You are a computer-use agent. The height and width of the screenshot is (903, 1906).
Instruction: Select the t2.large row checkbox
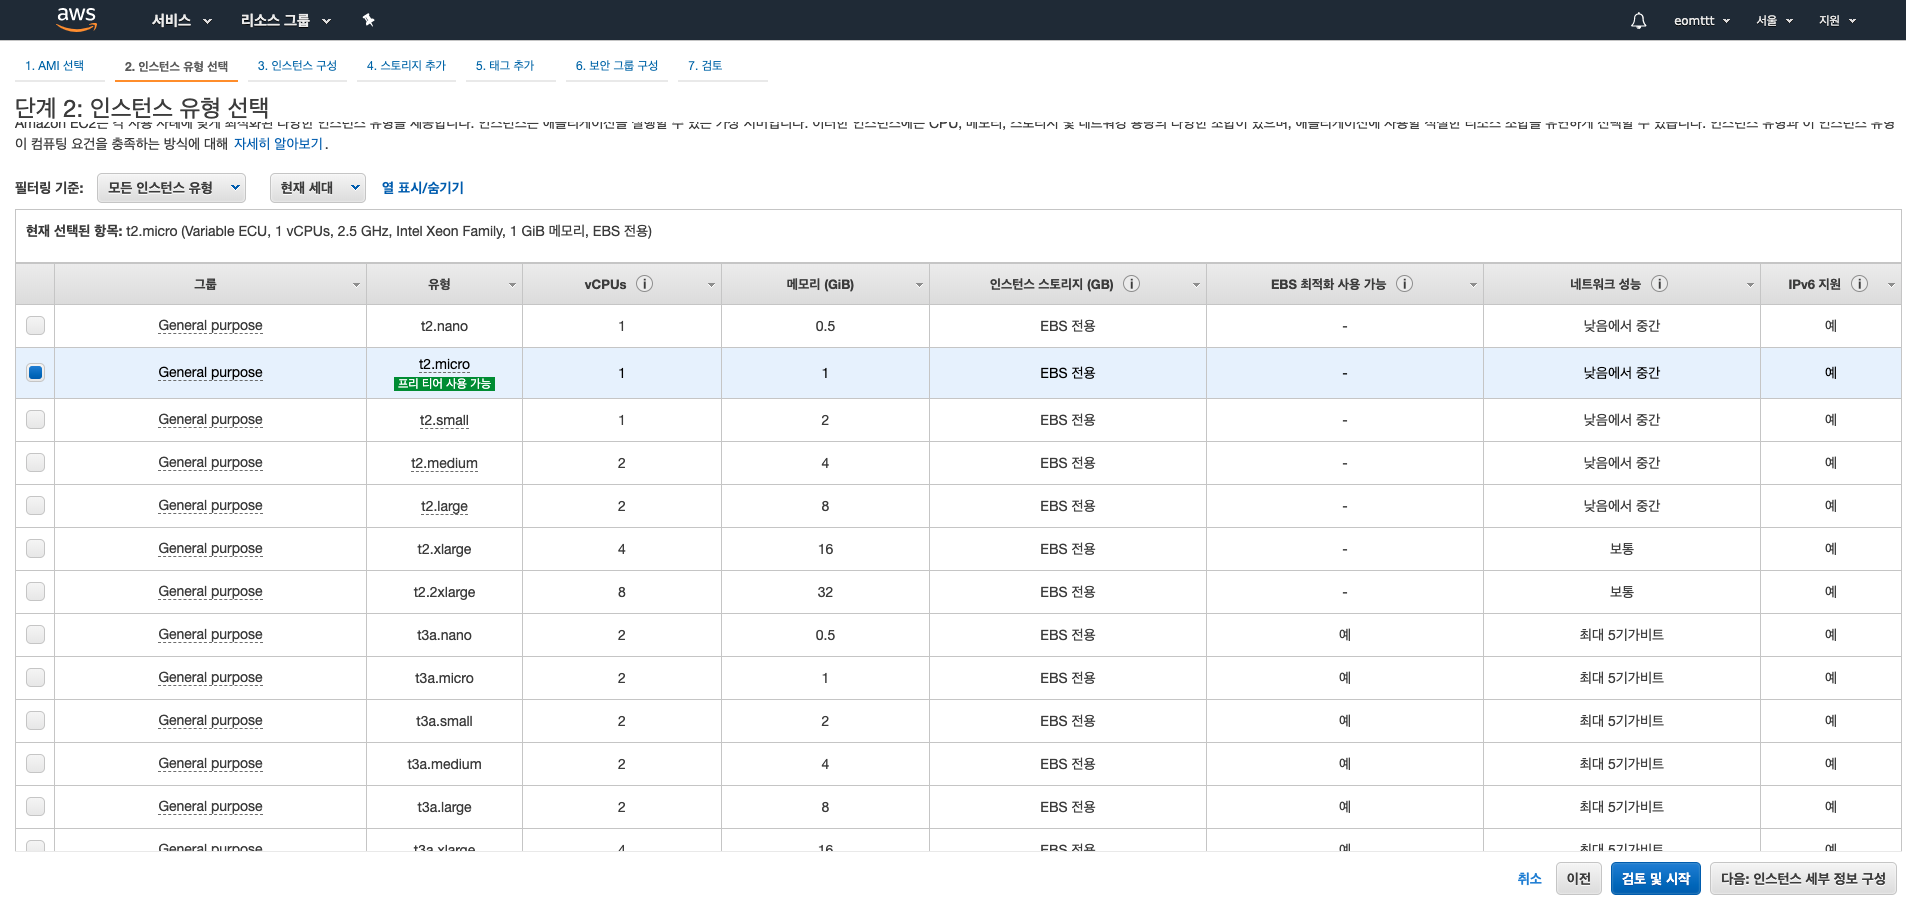(36, 506)
